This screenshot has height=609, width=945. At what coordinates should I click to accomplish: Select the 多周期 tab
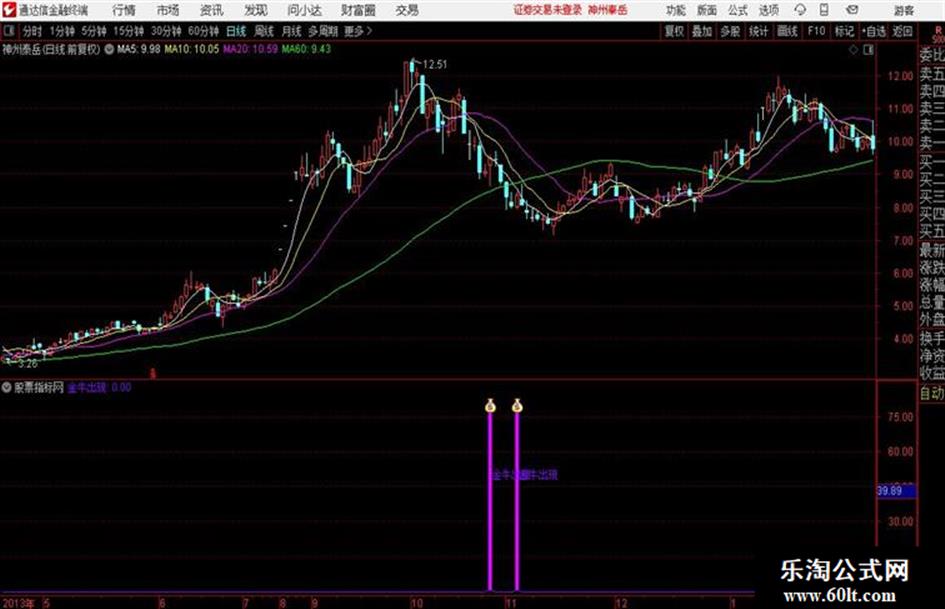pos(323,31)
